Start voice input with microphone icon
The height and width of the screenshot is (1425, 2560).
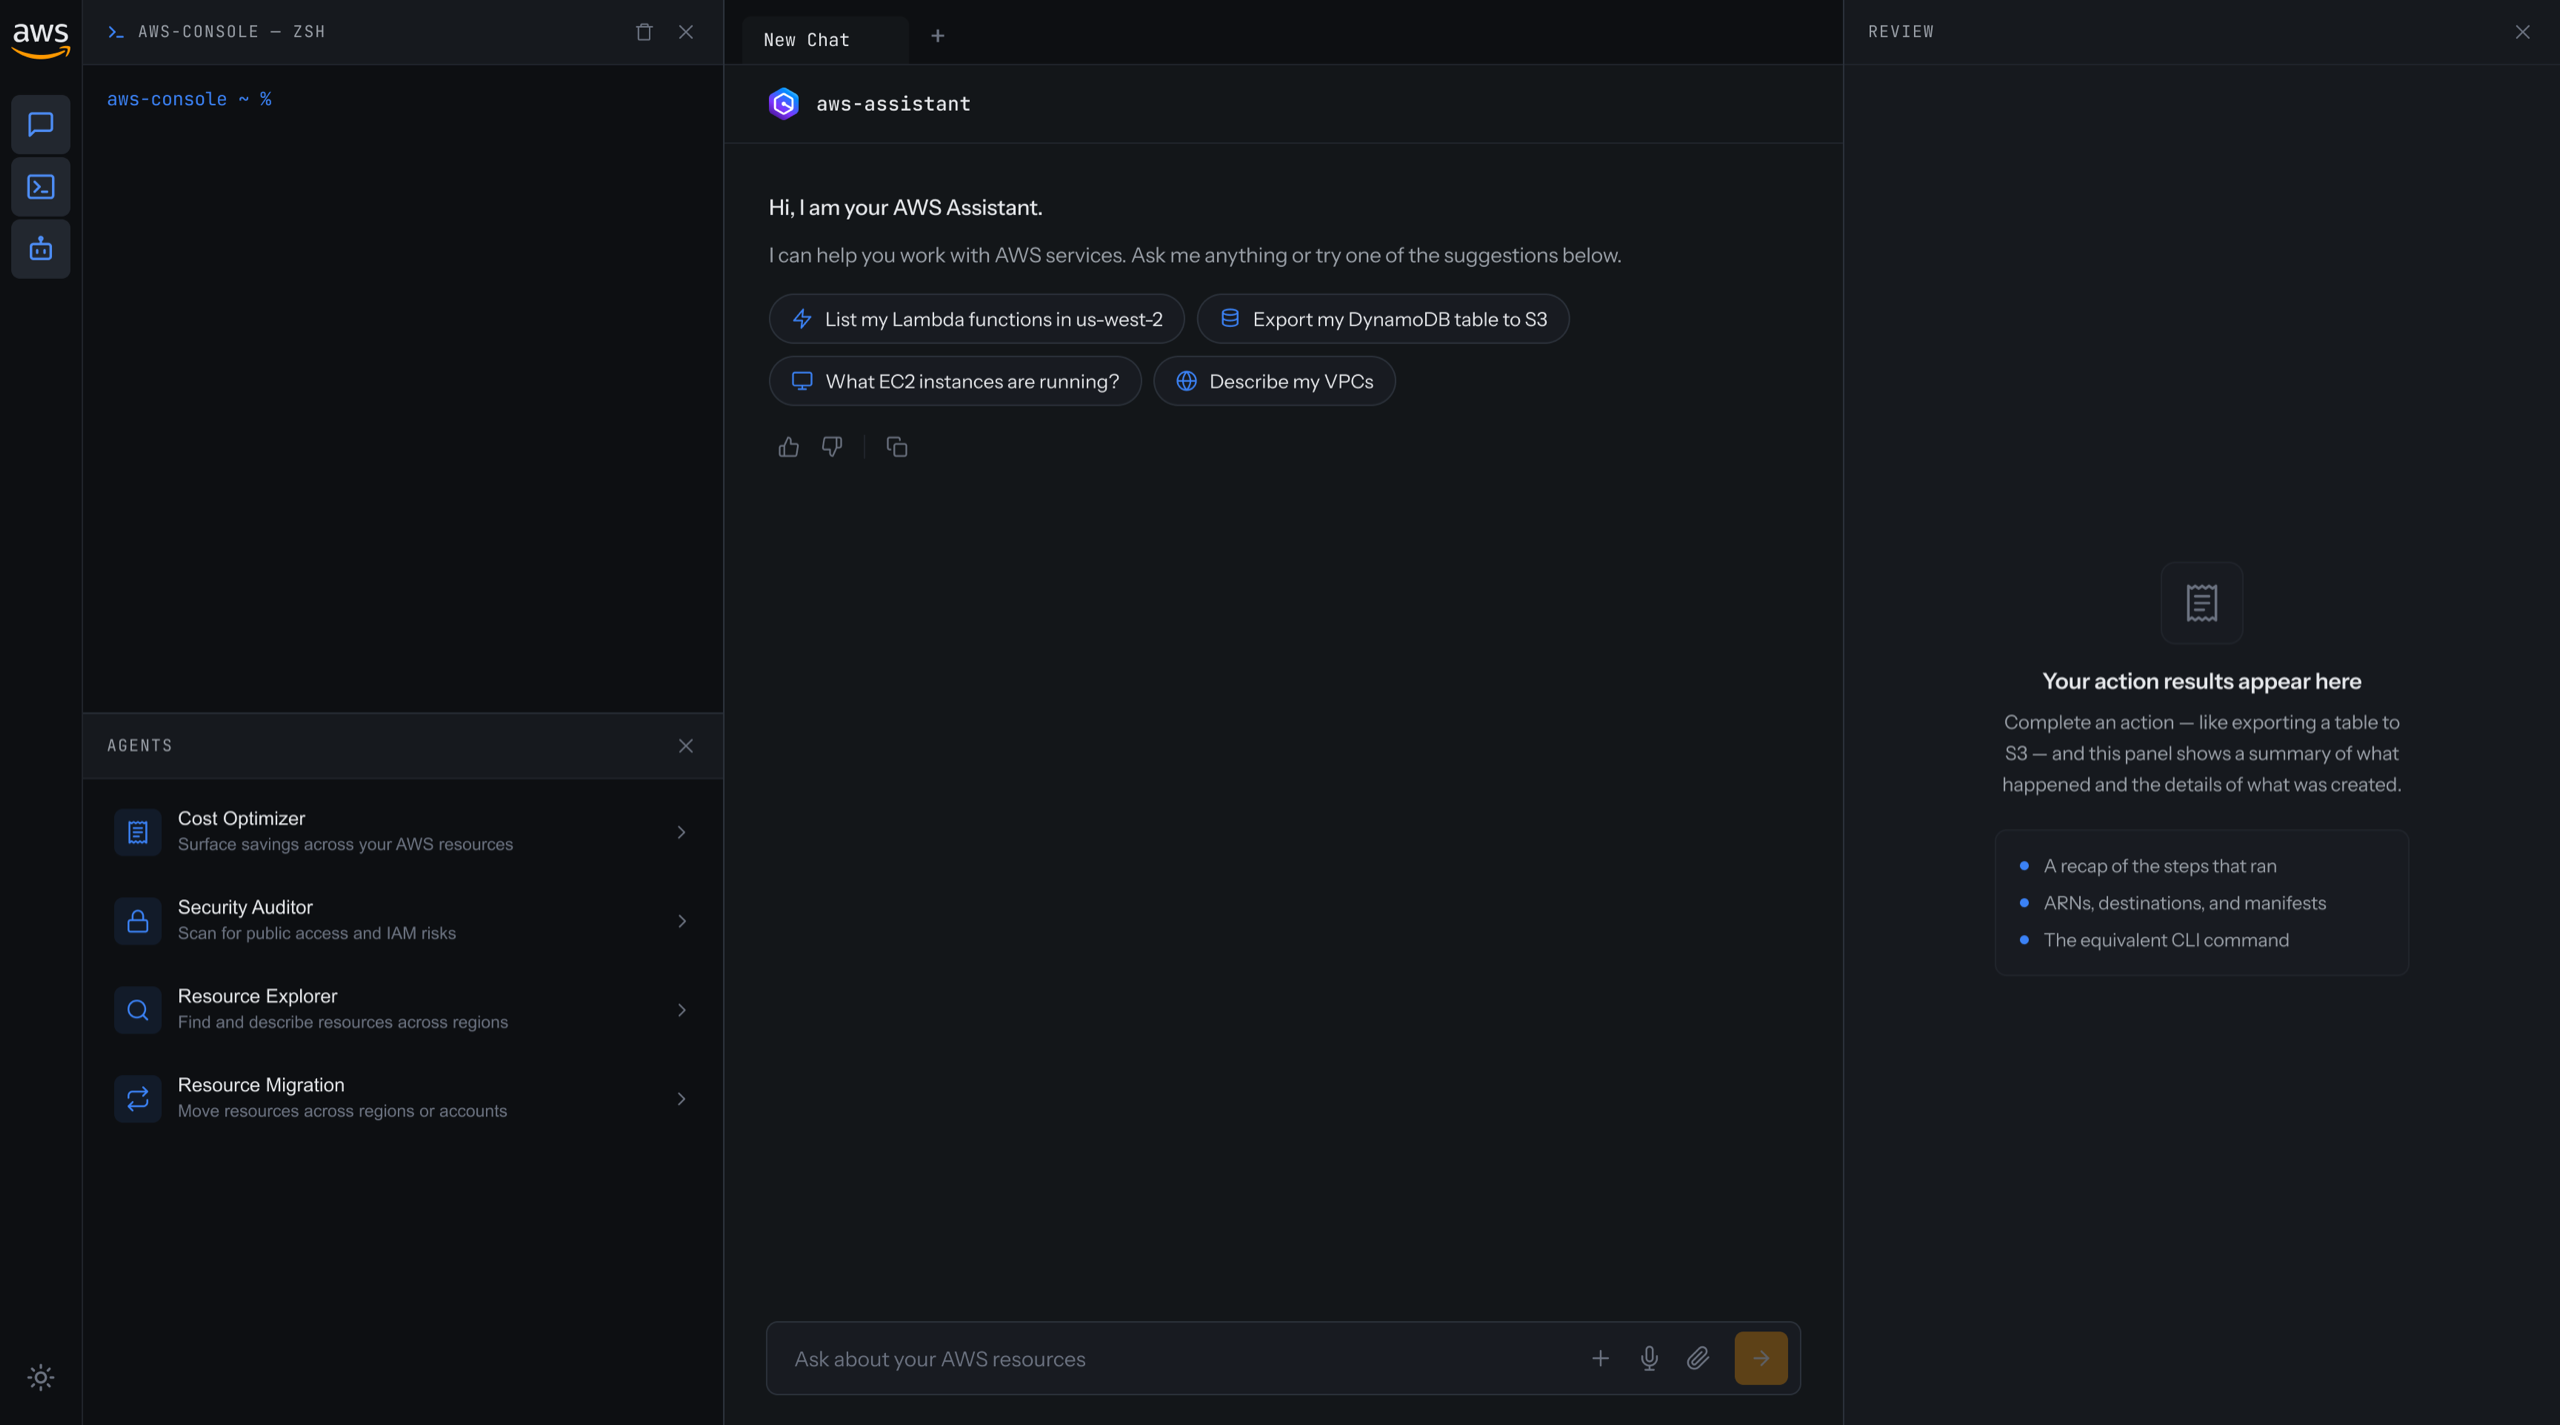tap(1650, 1358)
